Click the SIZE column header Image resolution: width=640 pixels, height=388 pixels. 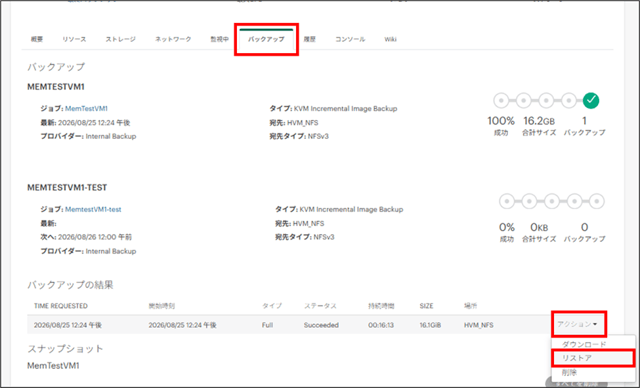pyautogui.click(x=427, y=306)
